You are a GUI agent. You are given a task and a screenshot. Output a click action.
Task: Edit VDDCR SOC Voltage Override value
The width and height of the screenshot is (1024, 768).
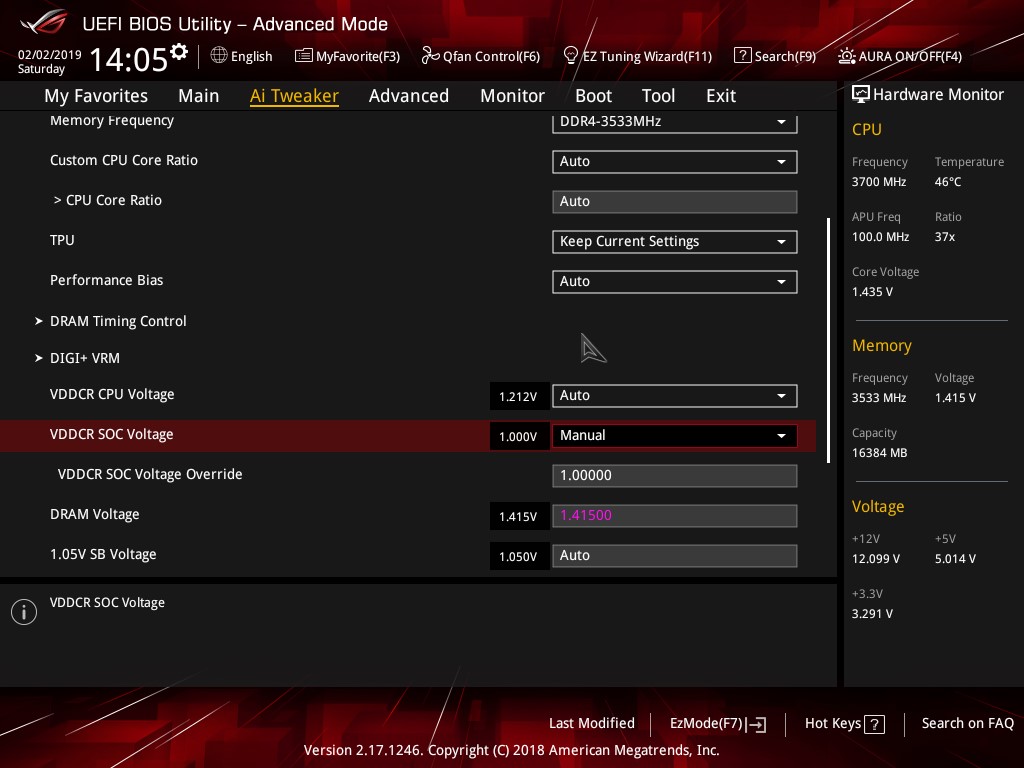pyautogui.click(x=675, y=475)
